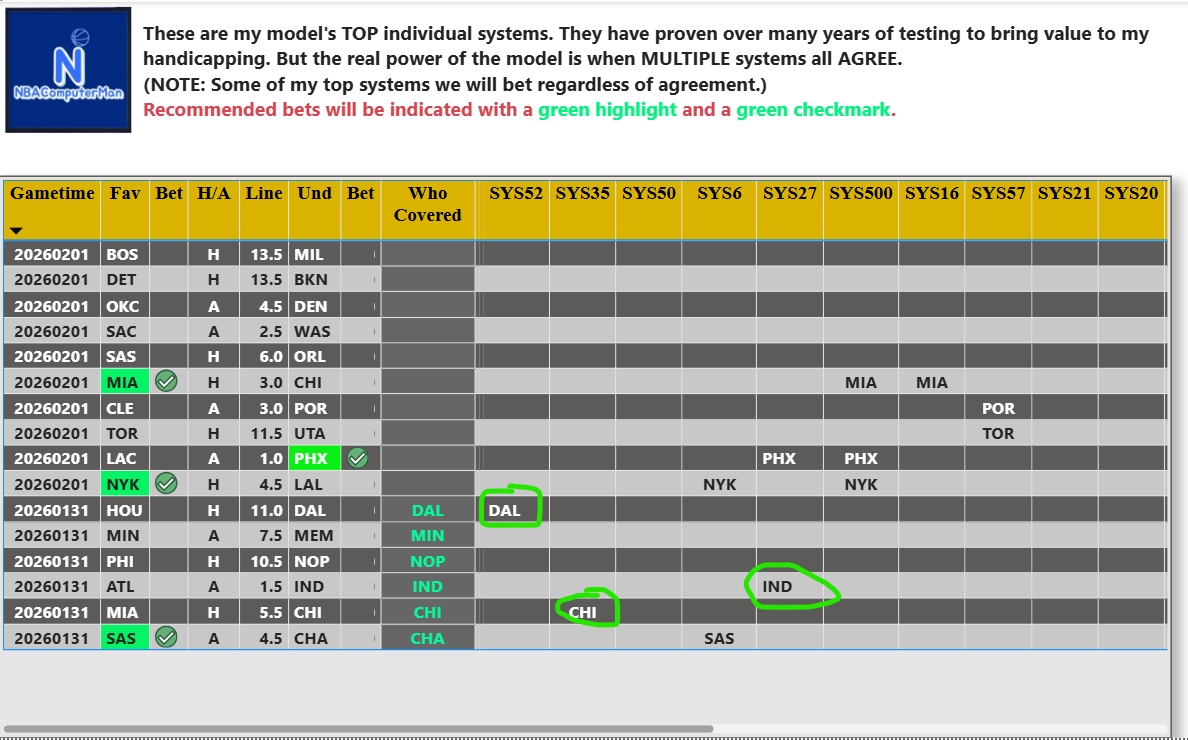Click the DAL pick under SYS52
Viewport: 1188px width, 740px height.
point(505,510)
